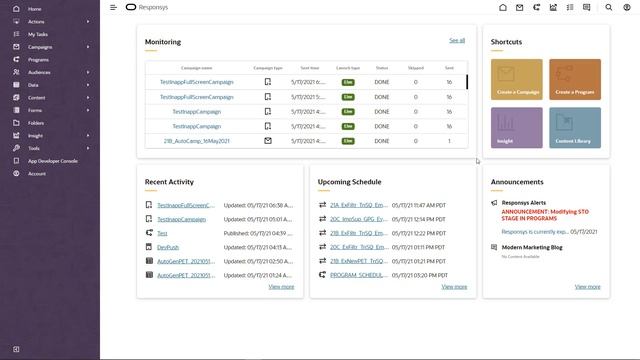Click the Content Library shortcut tile
The image size is (640, 360).
tap(575, 128)
